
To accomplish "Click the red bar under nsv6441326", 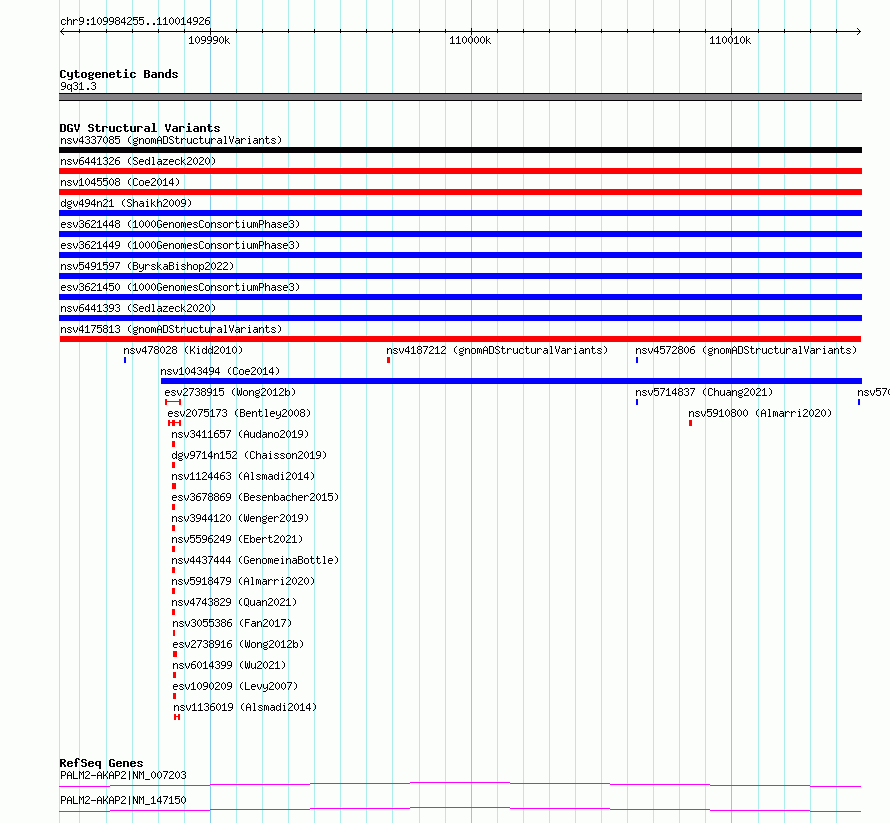I will click(460, 171).
